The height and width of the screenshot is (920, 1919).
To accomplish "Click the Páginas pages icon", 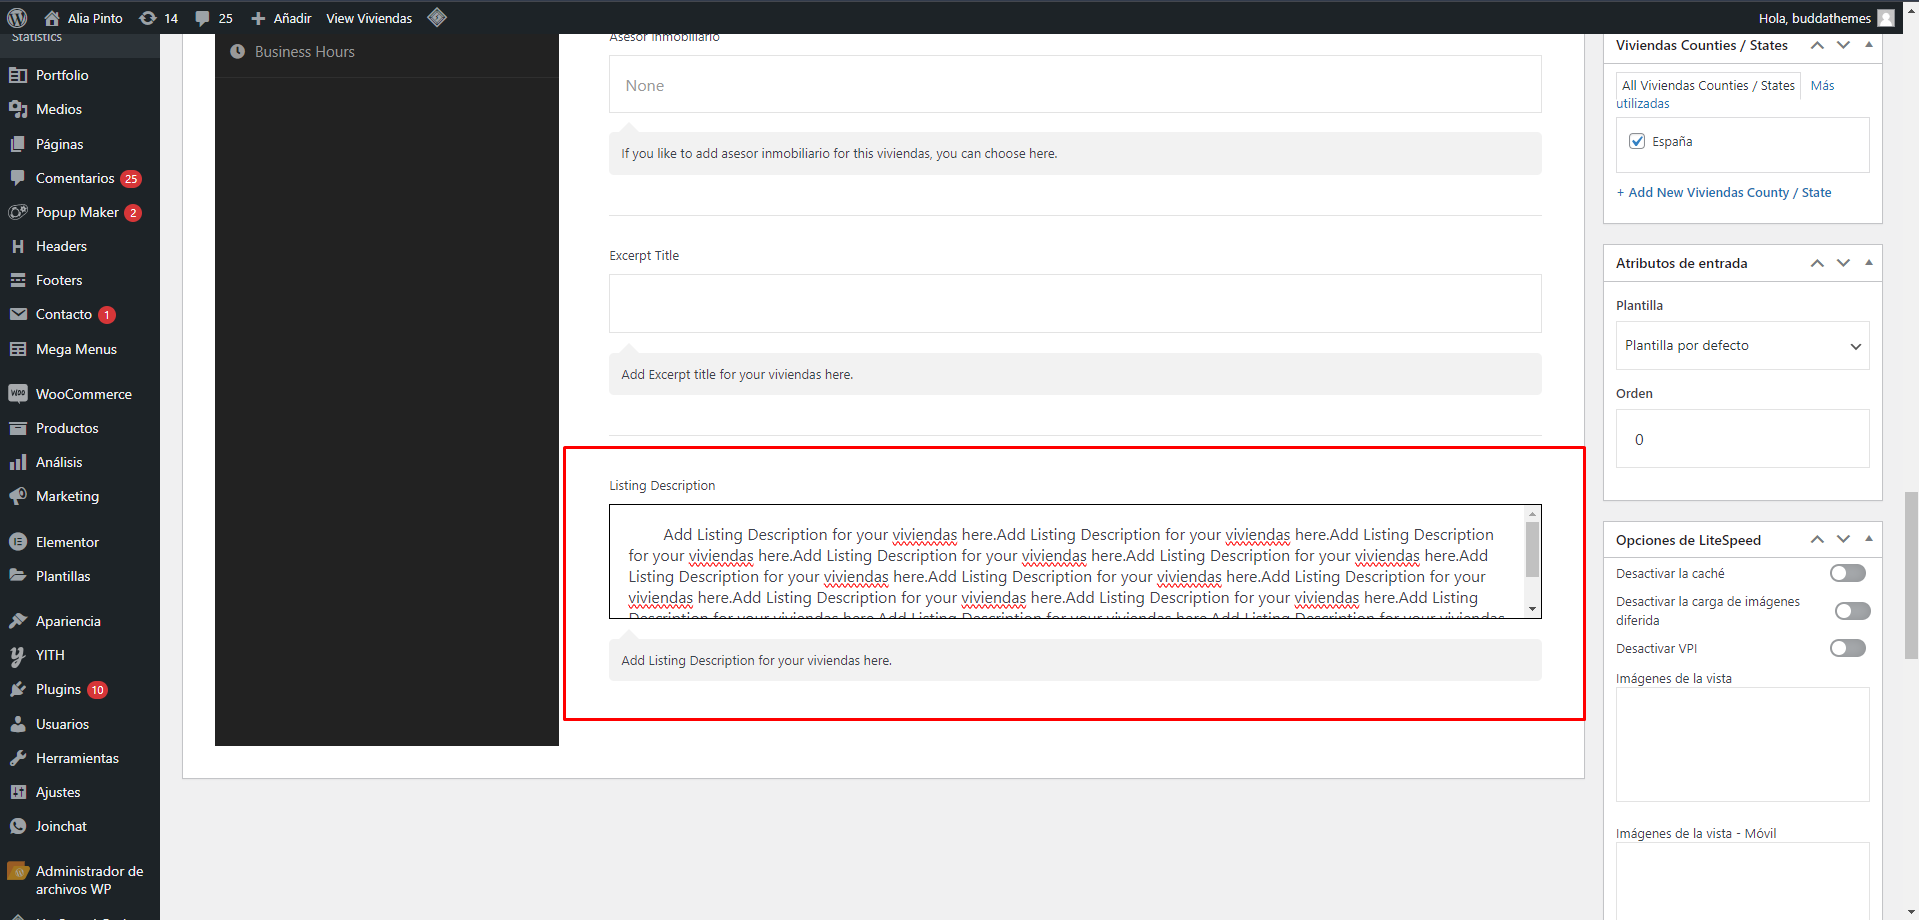I will click(x=18, y=144).
